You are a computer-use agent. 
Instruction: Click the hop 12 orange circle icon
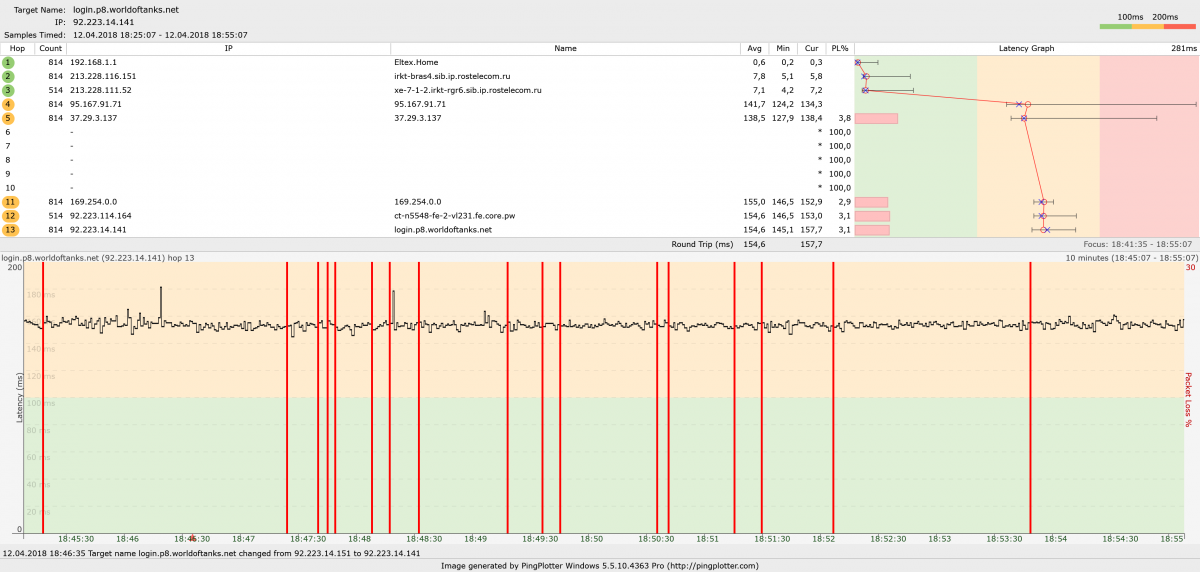click(10, 216)
